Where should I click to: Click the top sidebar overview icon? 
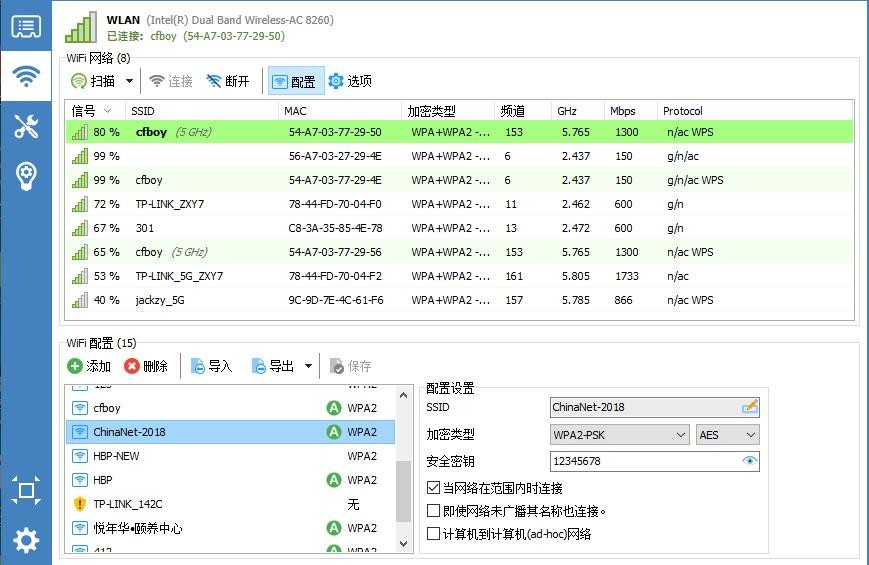click(x=26, y=27)
